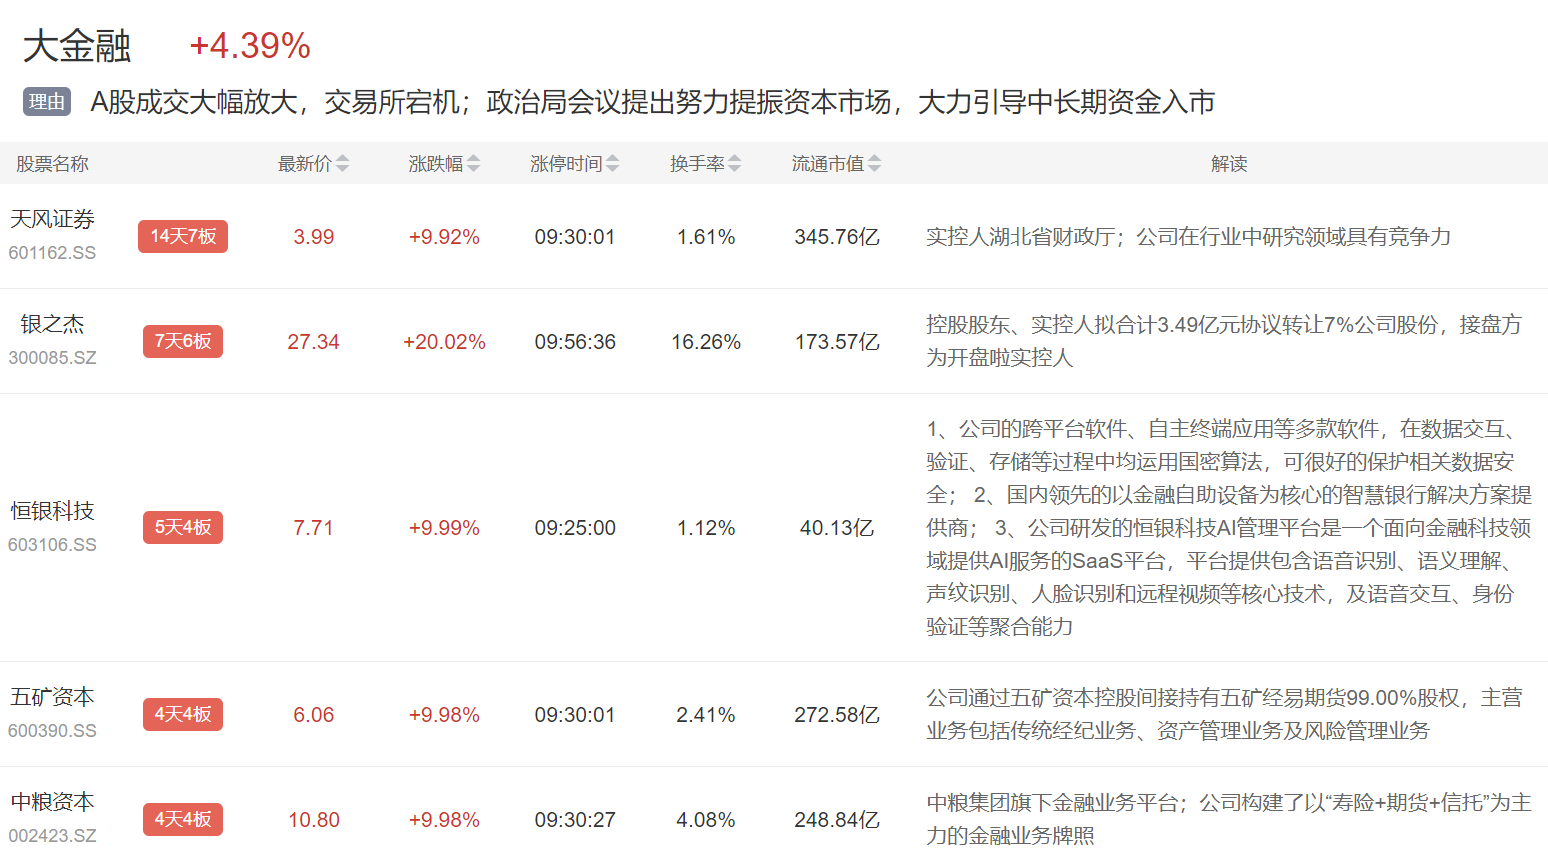Screen dimensions: 1548x861
Task: Open 银之杰 stock page
Action: click(52, 325)
